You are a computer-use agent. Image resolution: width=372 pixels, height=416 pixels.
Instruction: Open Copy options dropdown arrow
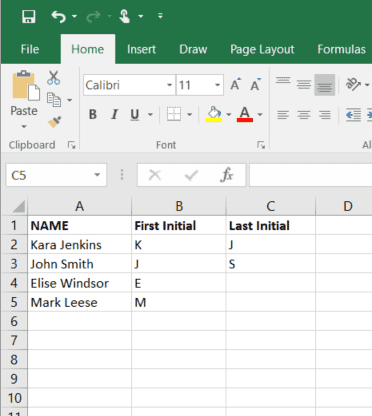[x=69, y=100]
